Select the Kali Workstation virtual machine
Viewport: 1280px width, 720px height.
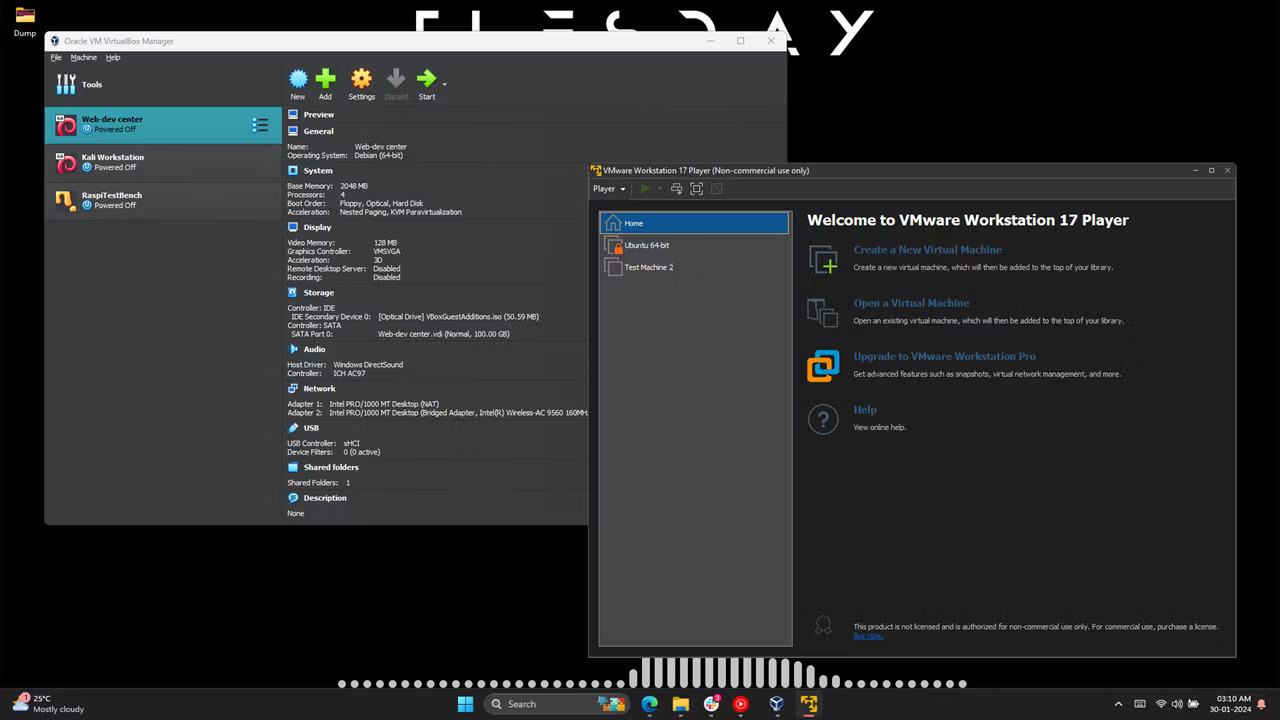(x=113, y=161)
